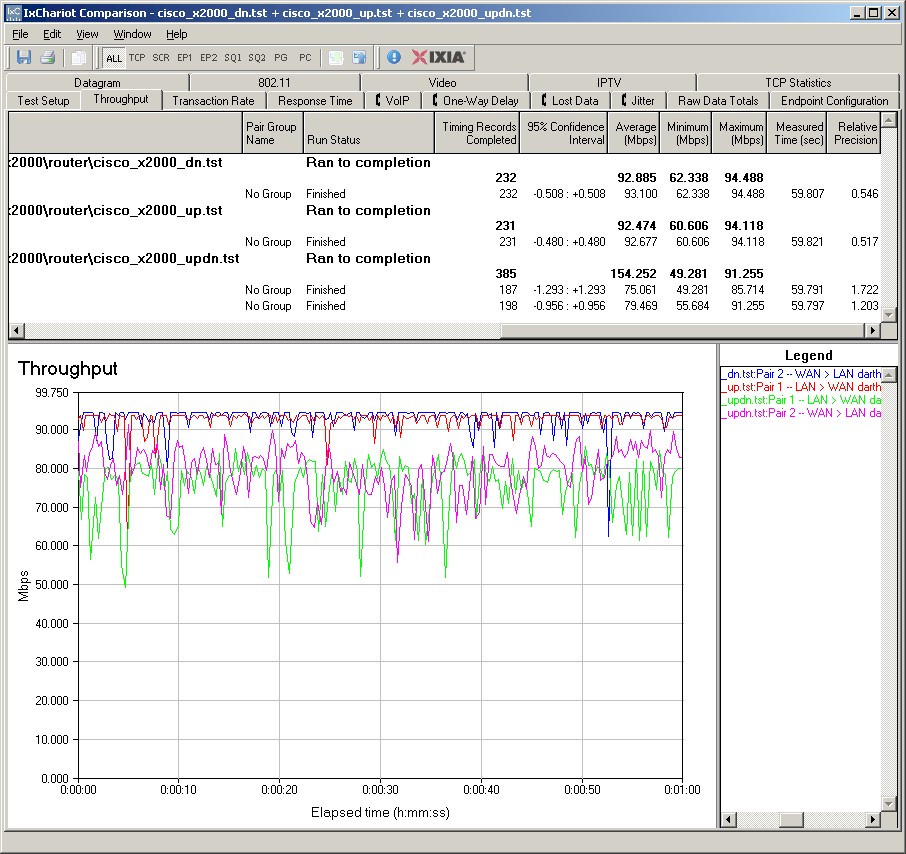
Task: Click the Measured Time (sec) column header
Action: click(x=797, y=133)
